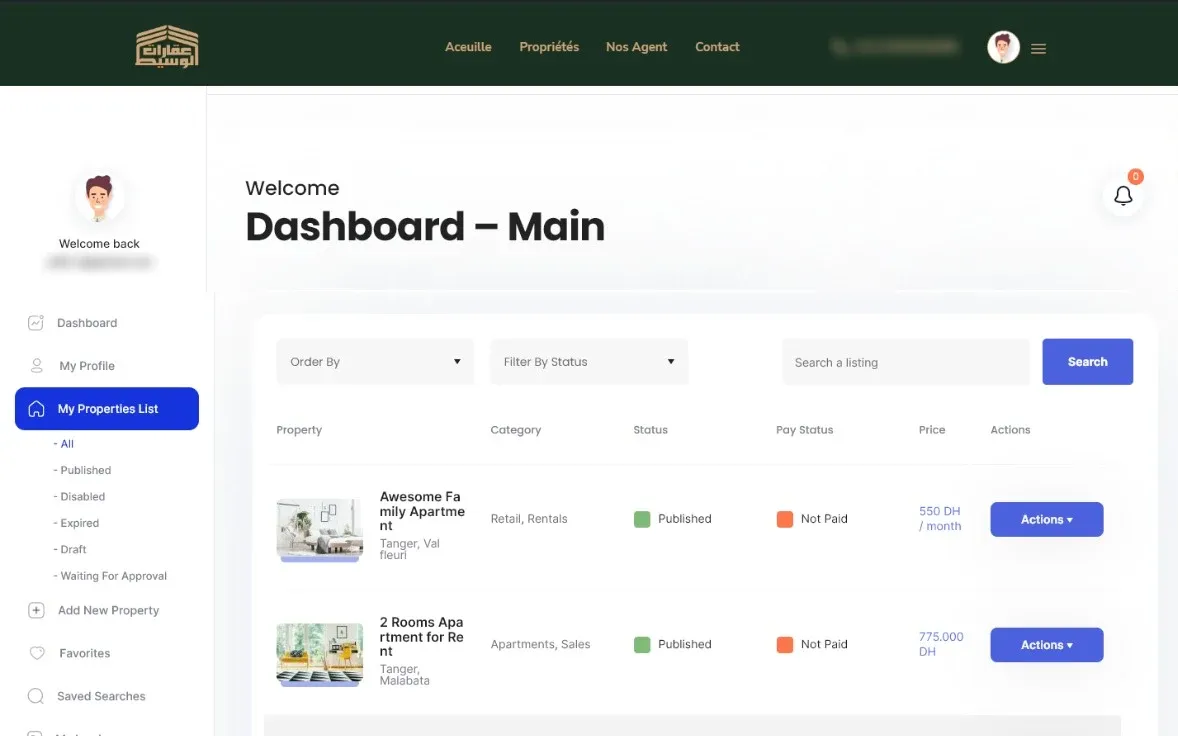
Task: Click the magnifier icon beside Saved Searches
Action: [35, 696]
